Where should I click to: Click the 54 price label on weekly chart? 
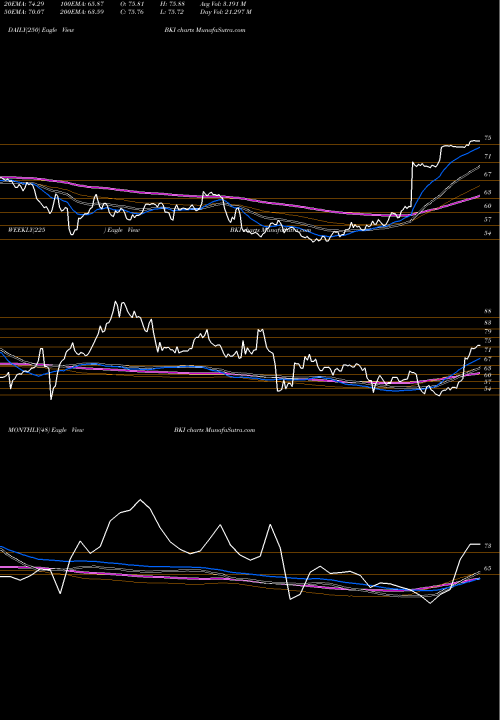coord(488,389)
